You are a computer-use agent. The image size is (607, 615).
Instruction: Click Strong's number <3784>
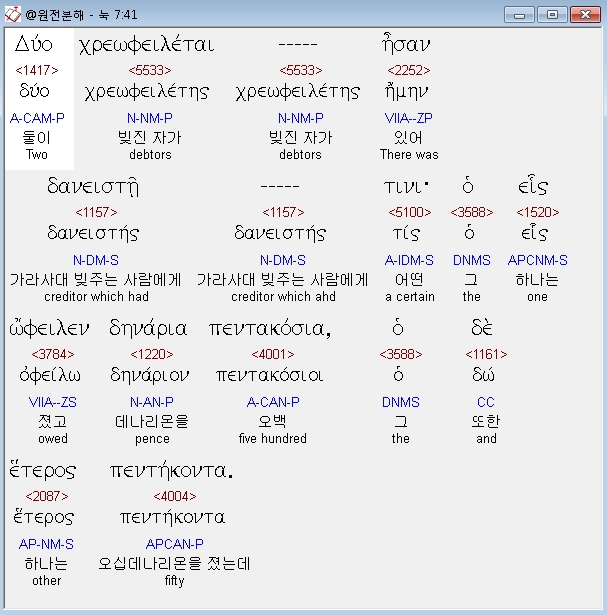click(x=53, y=354)
